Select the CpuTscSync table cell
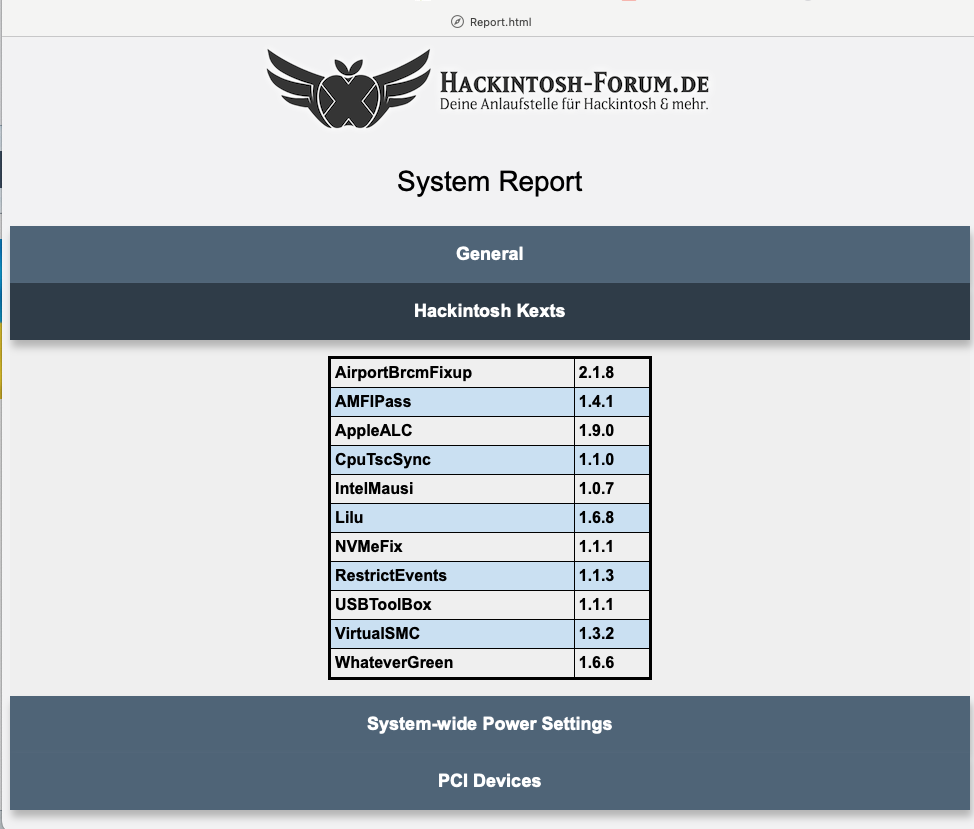Viewport: 974px width, 829px height. click(x=452, y=460)
